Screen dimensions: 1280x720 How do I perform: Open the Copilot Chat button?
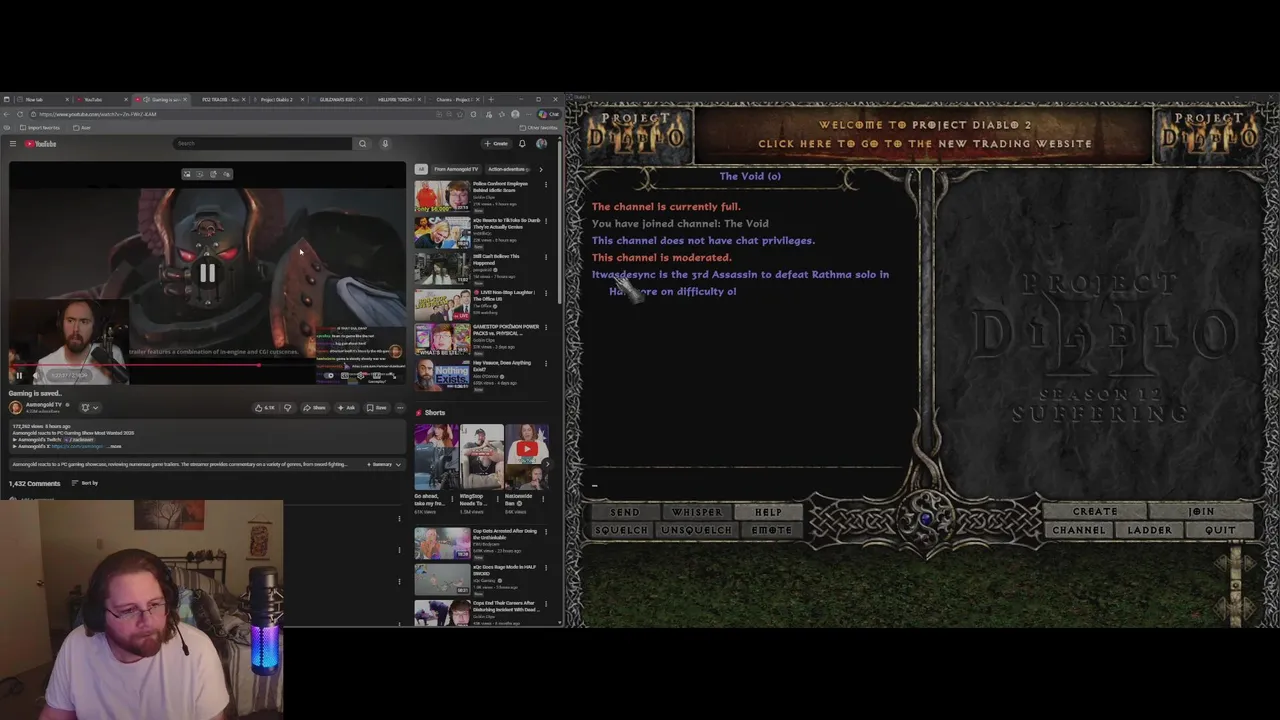pyautogui.click(x=548, y=114)
